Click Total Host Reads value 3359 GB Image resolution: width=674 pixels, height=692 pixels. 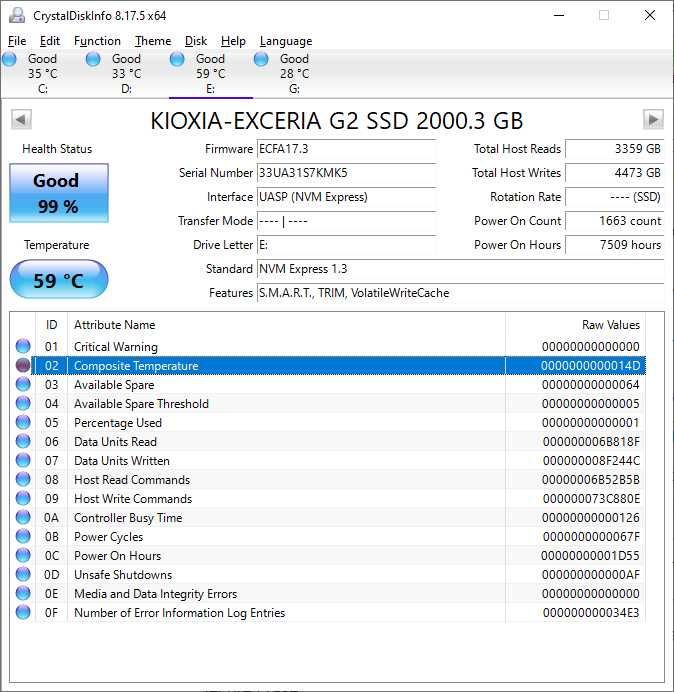pos(614,149)
